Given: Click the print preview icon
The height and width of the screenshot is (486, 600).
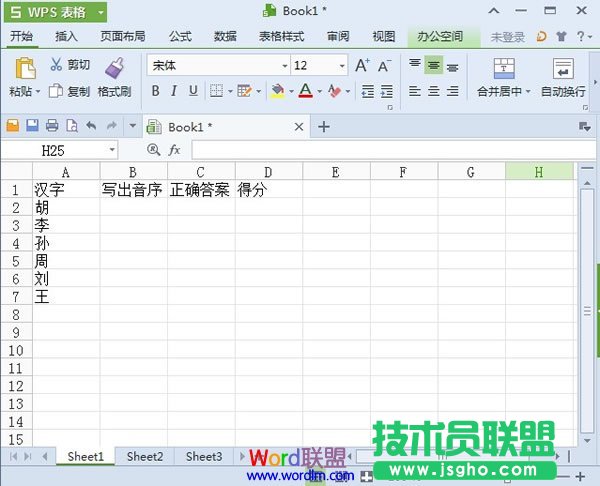Looking at the screenshot, I should (72, 126).
